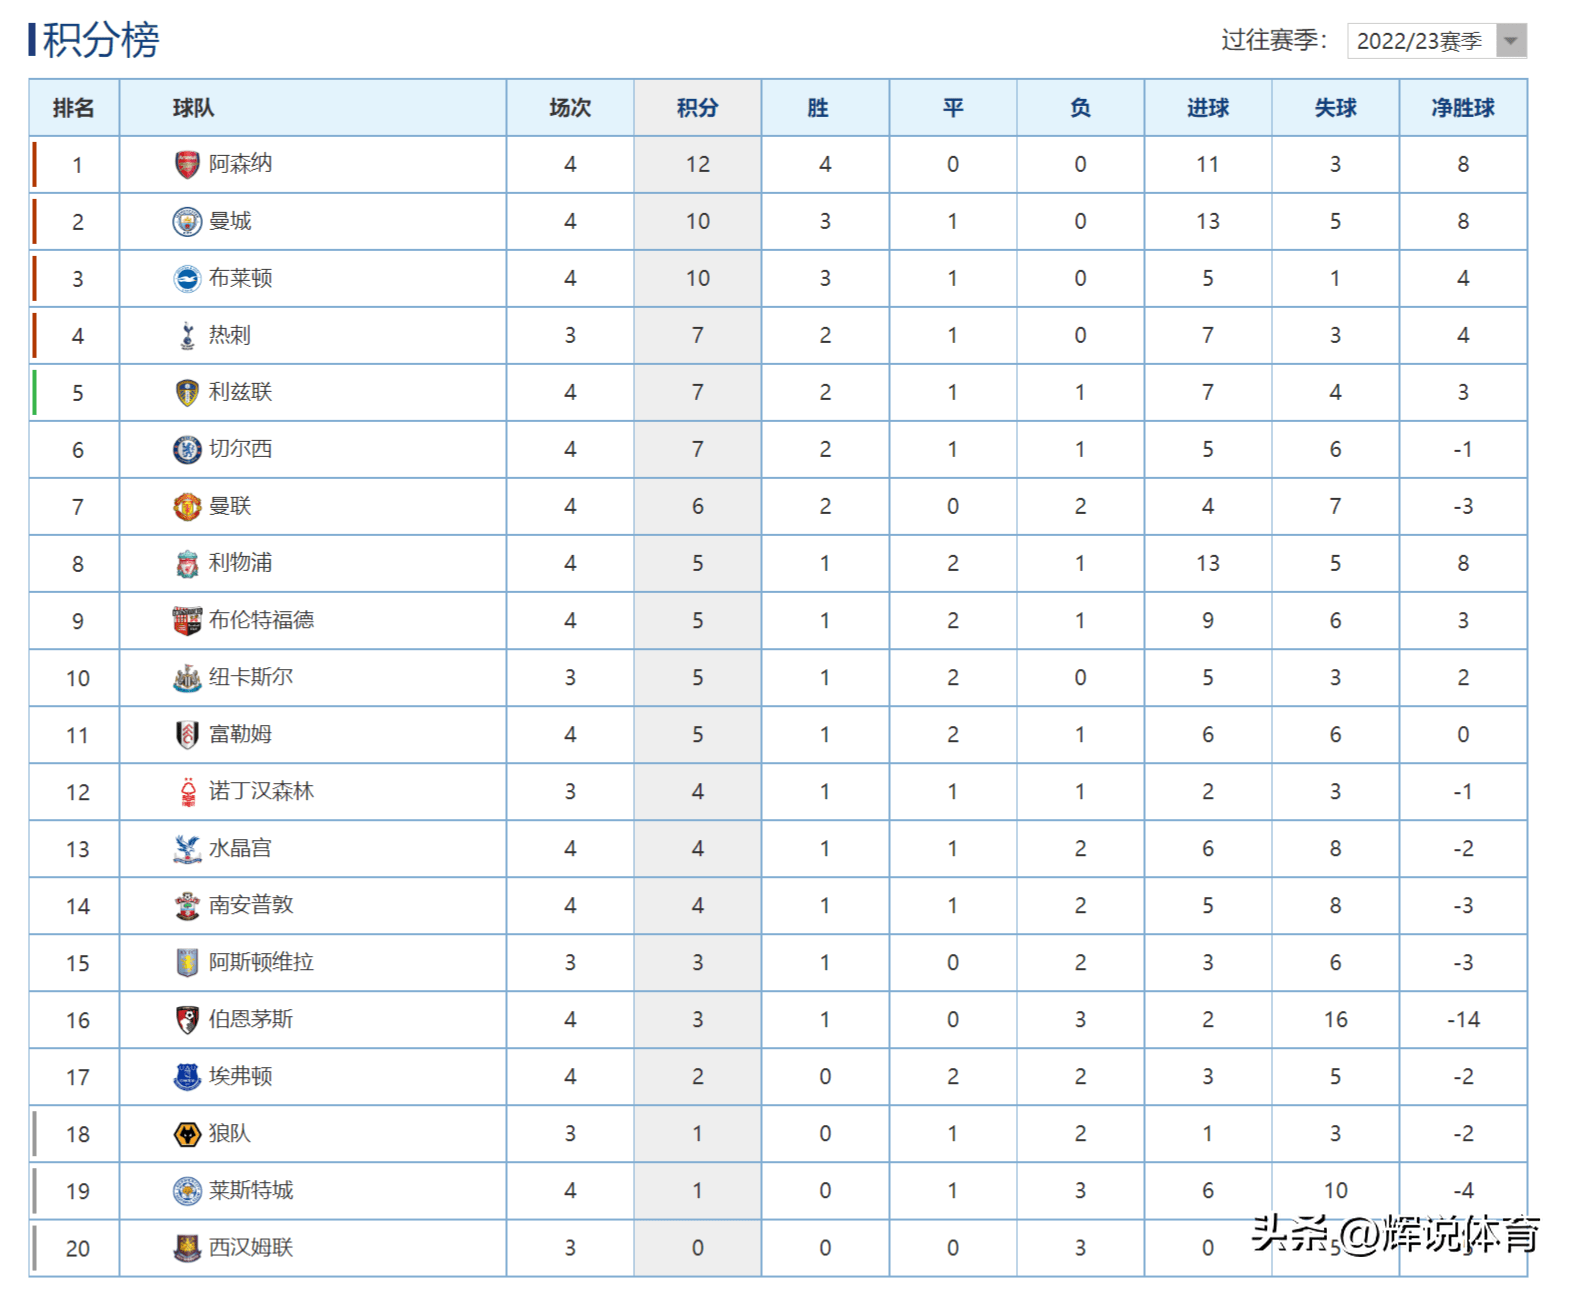This screenshot has width=1576, height=1289.
Task: Click the Nottingham Forest crest icon
Action: tap(187, 791)
